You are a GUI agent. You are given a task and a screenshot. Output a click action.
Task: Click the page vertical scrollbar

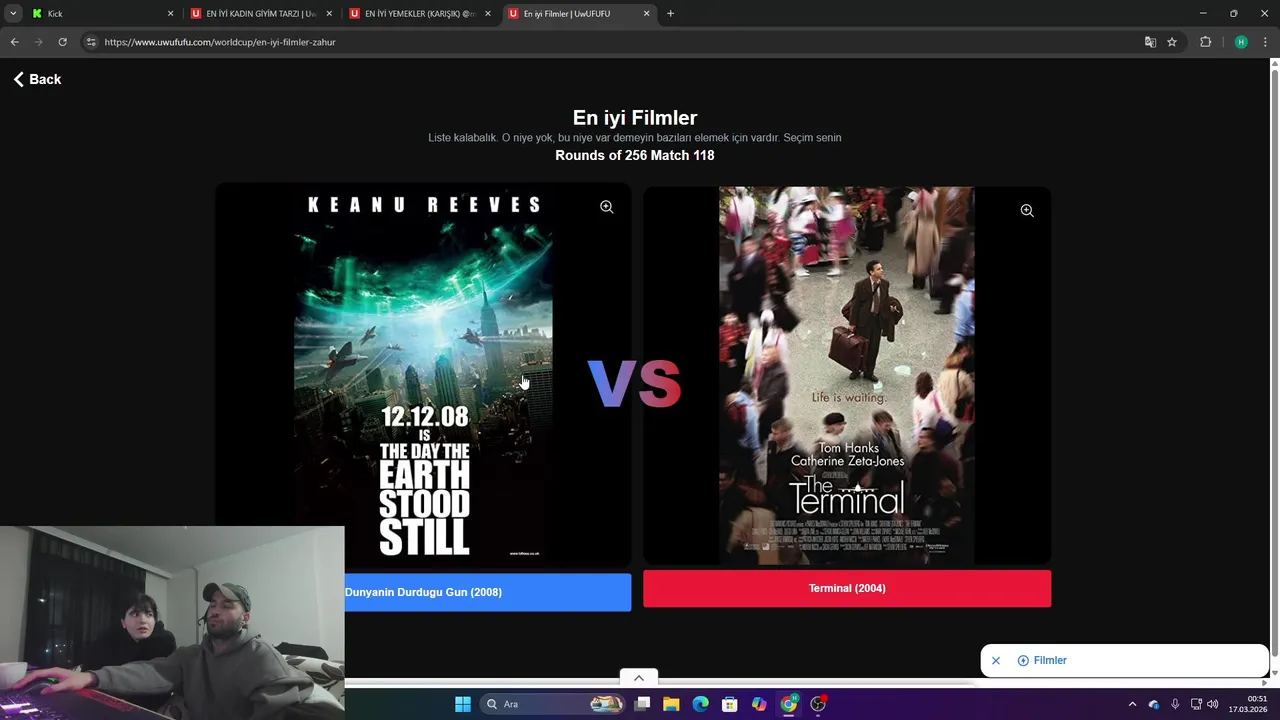pyautogui.click(x=1274, y=362)
